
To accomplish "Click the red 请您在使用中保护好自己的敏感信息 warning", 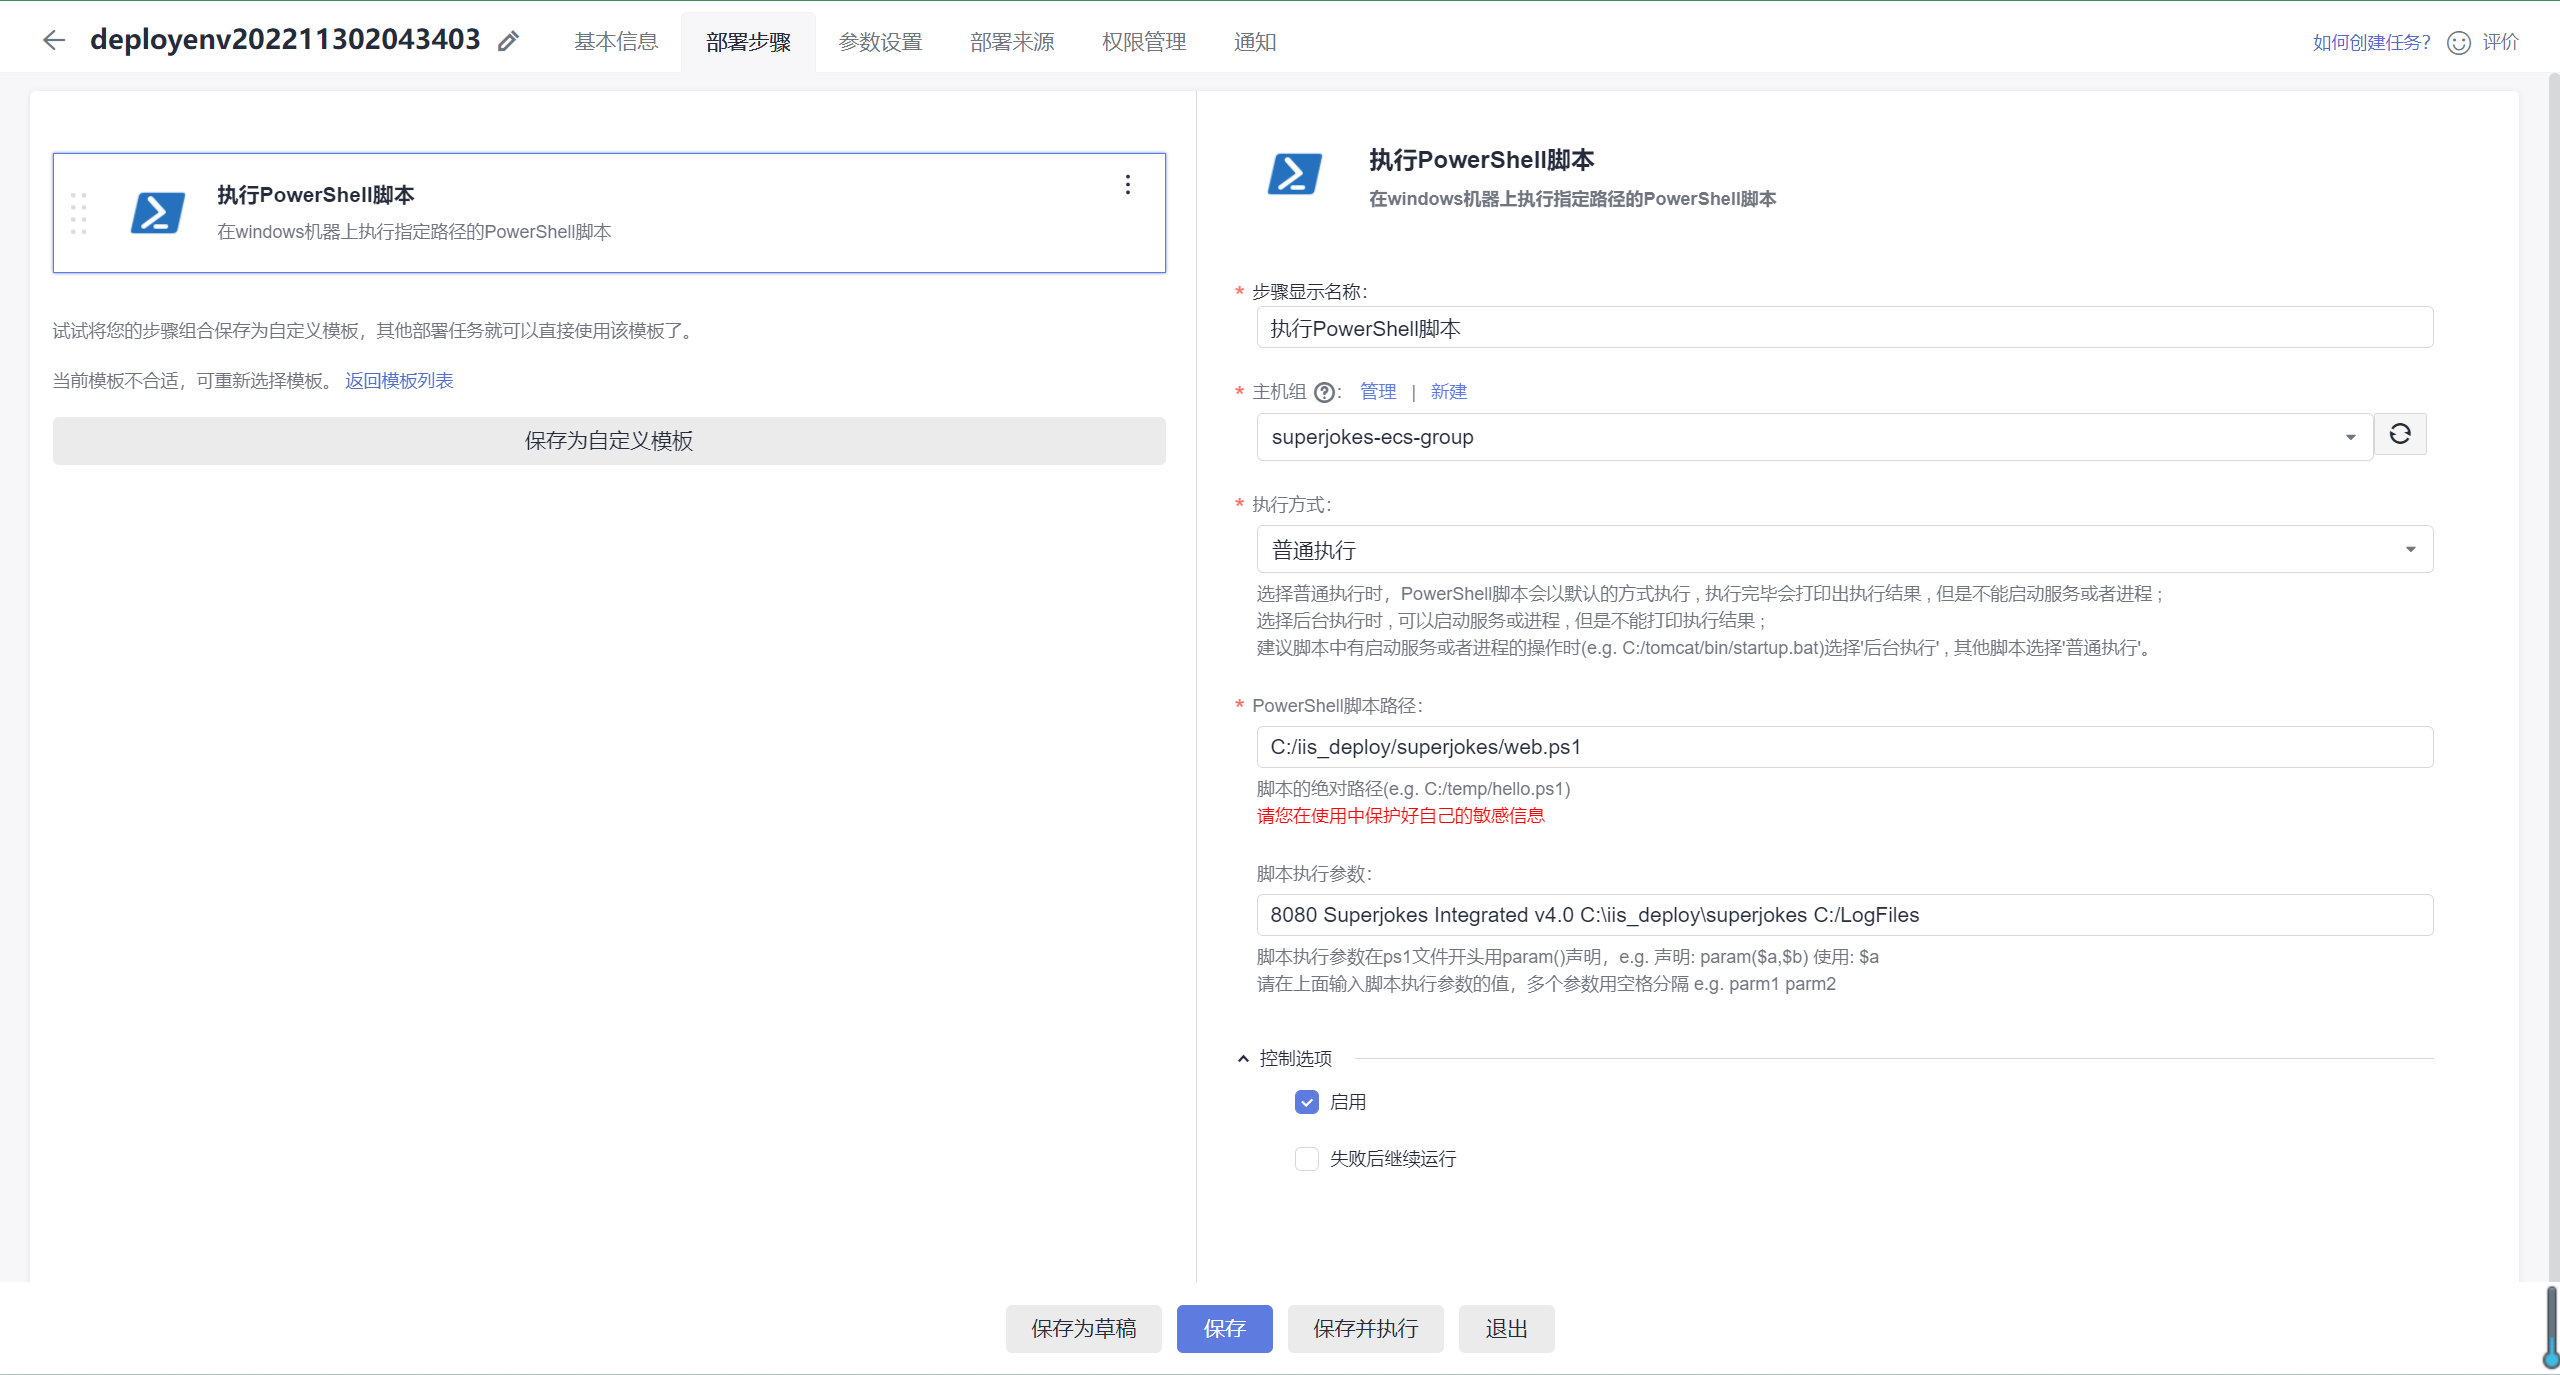I will click(1400, 816).
